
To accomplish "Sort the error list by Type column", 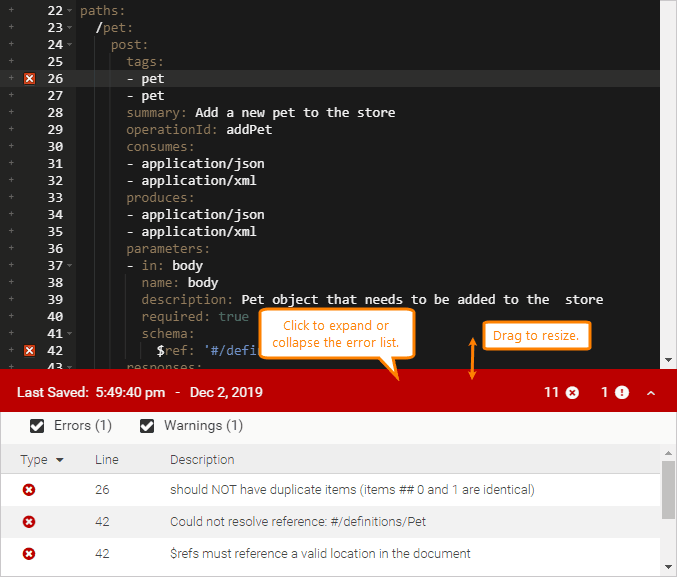I will (x=42, y=460).
